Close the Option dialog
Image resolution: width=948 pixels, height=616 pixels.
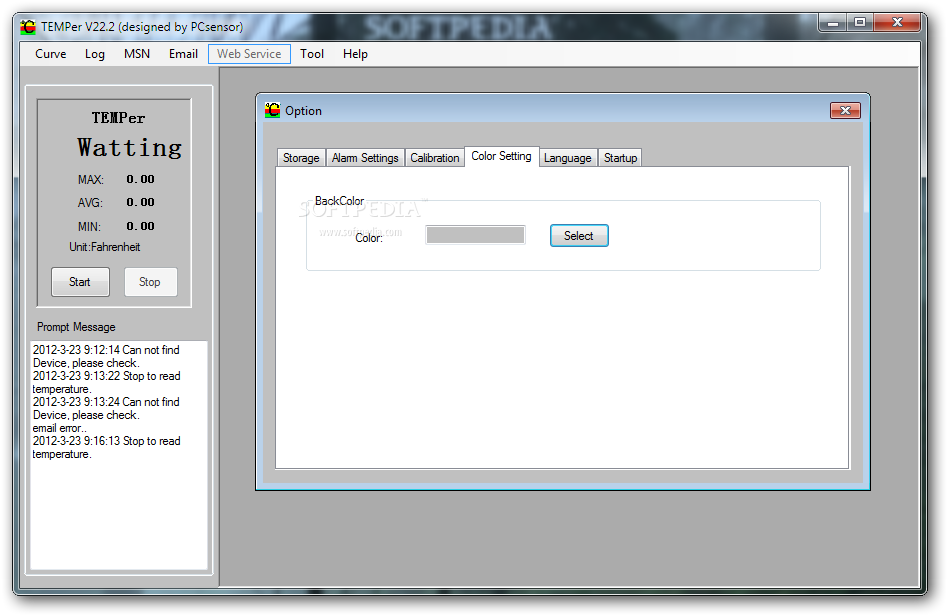[845, 111]
